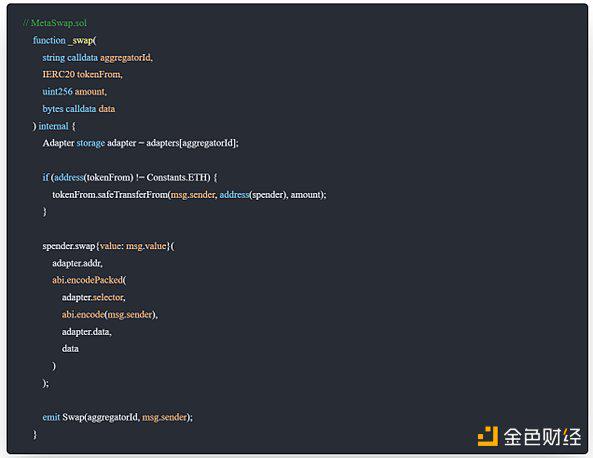The height and width of the screenshot is (458, 593).
Task: Click the internal keyword
Action: point(53,126)
